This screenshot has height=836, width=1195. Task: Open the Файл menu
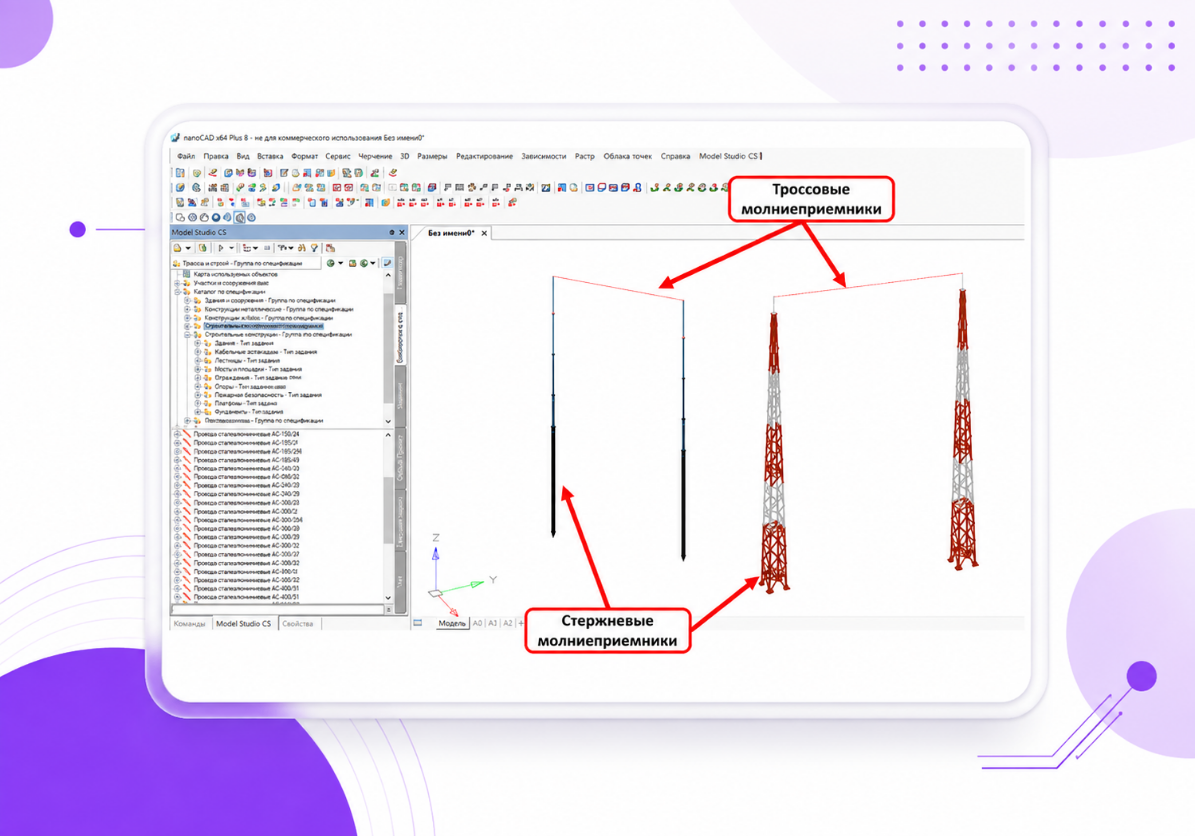click(x=186, y=156)
